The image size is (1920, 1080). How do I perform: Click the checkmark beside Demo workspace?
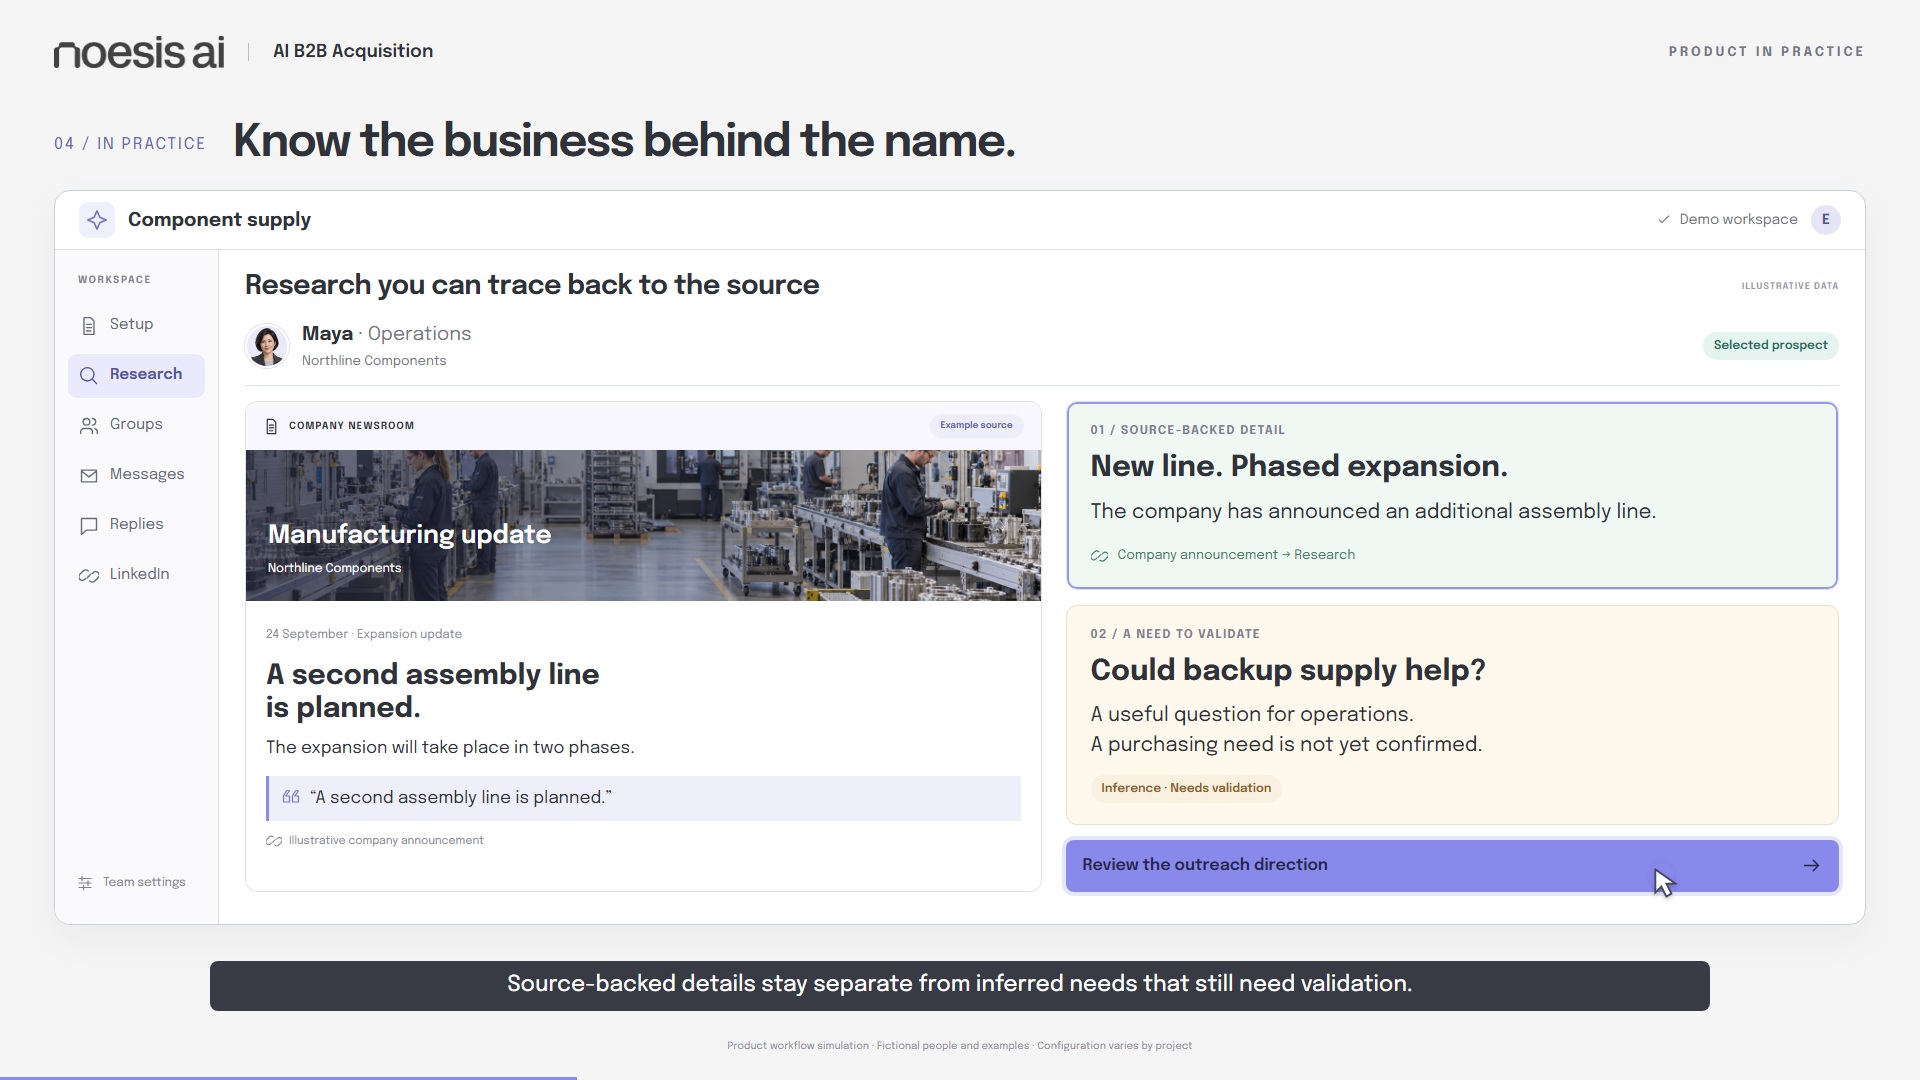[1664, 220]
